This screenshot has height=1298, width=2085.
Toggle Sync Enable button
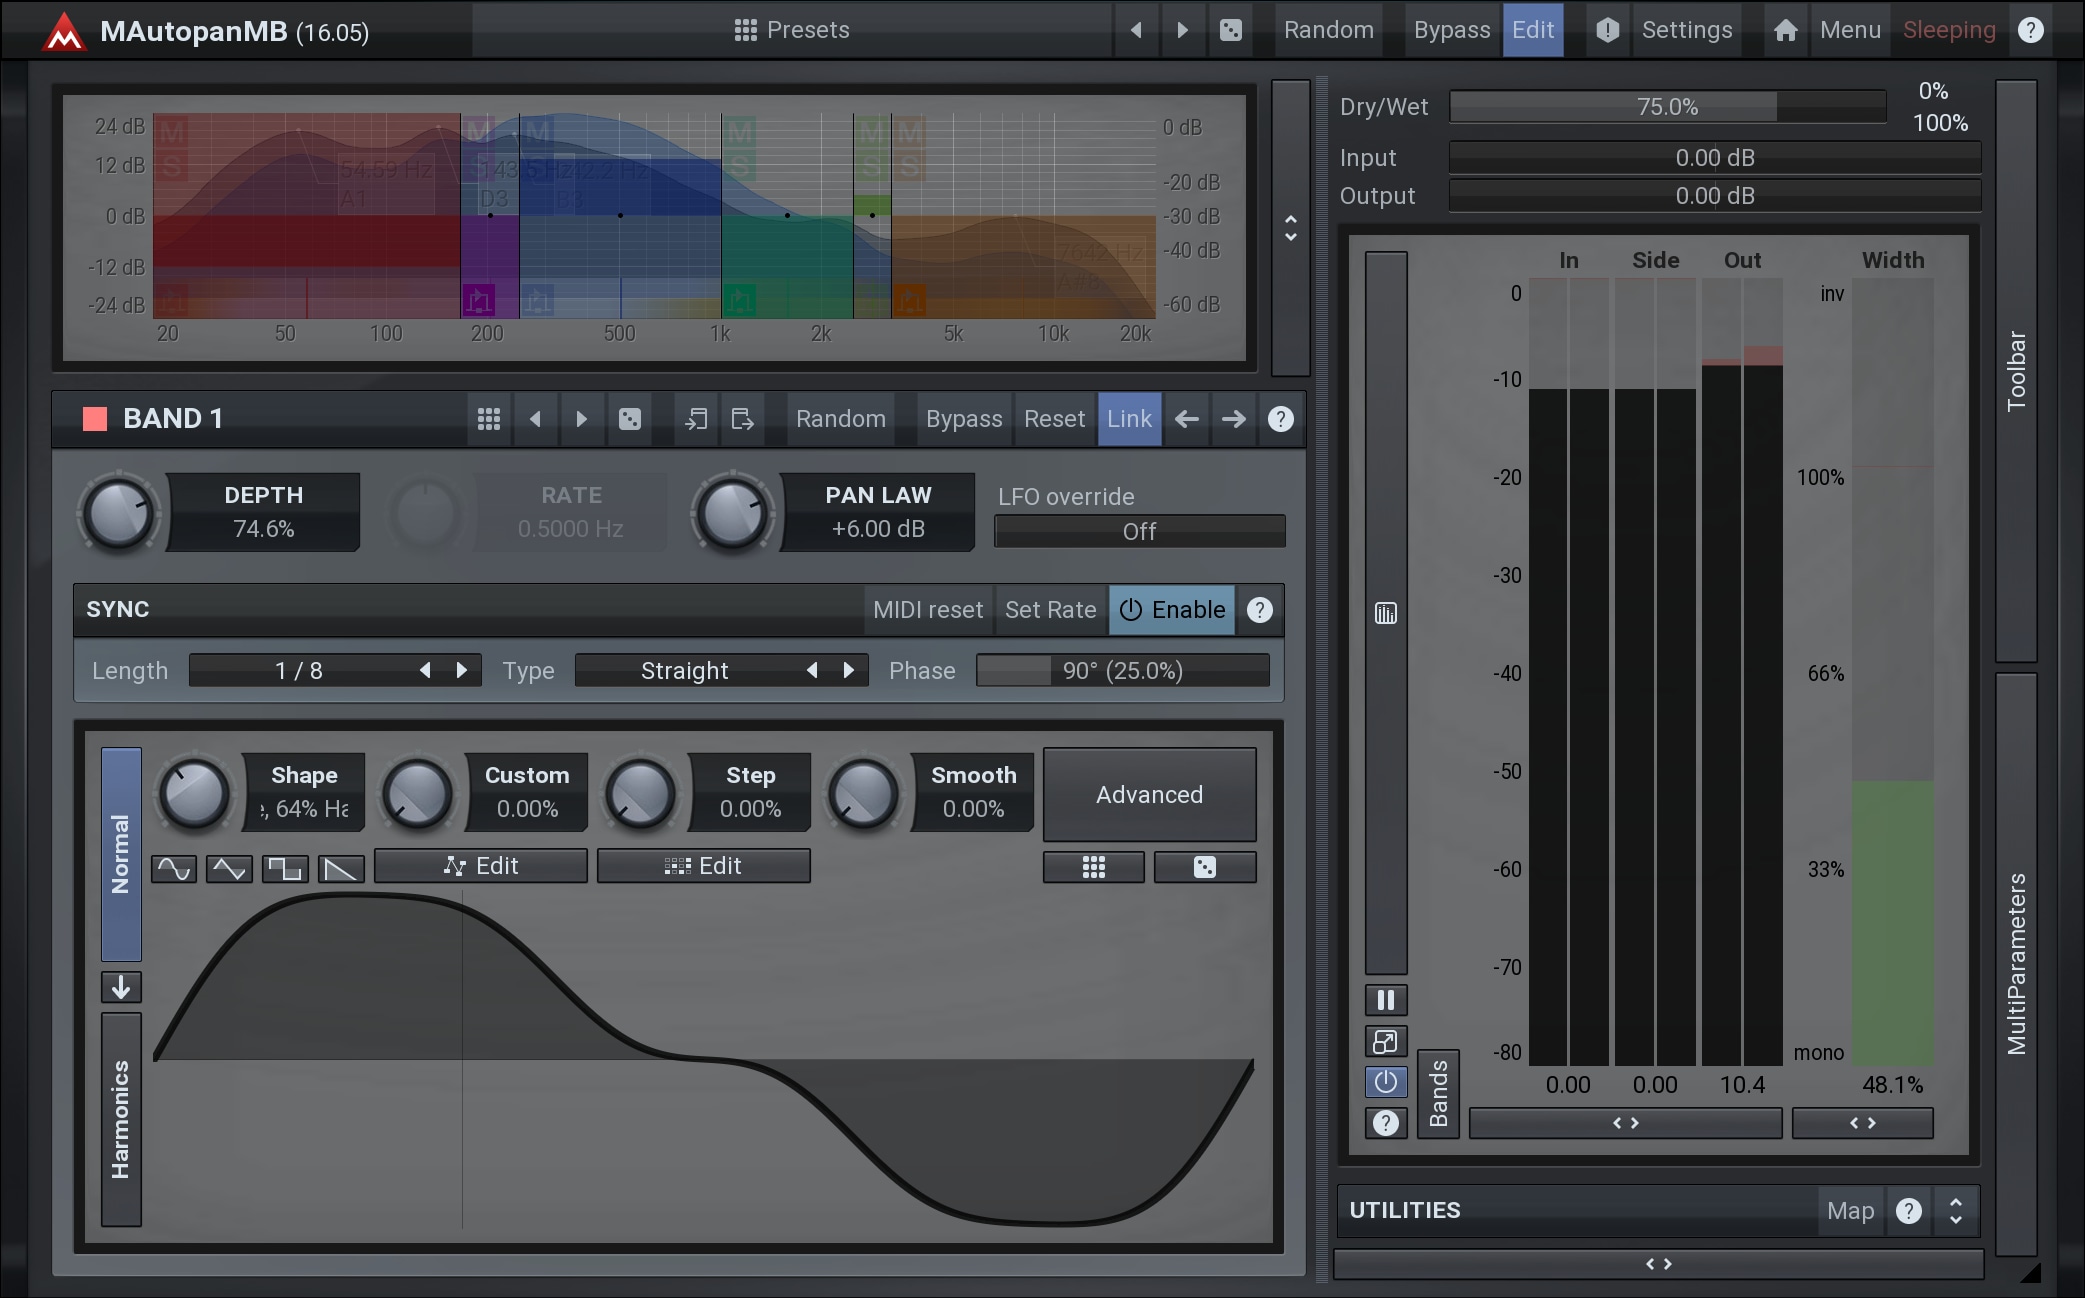(1172, 610)
